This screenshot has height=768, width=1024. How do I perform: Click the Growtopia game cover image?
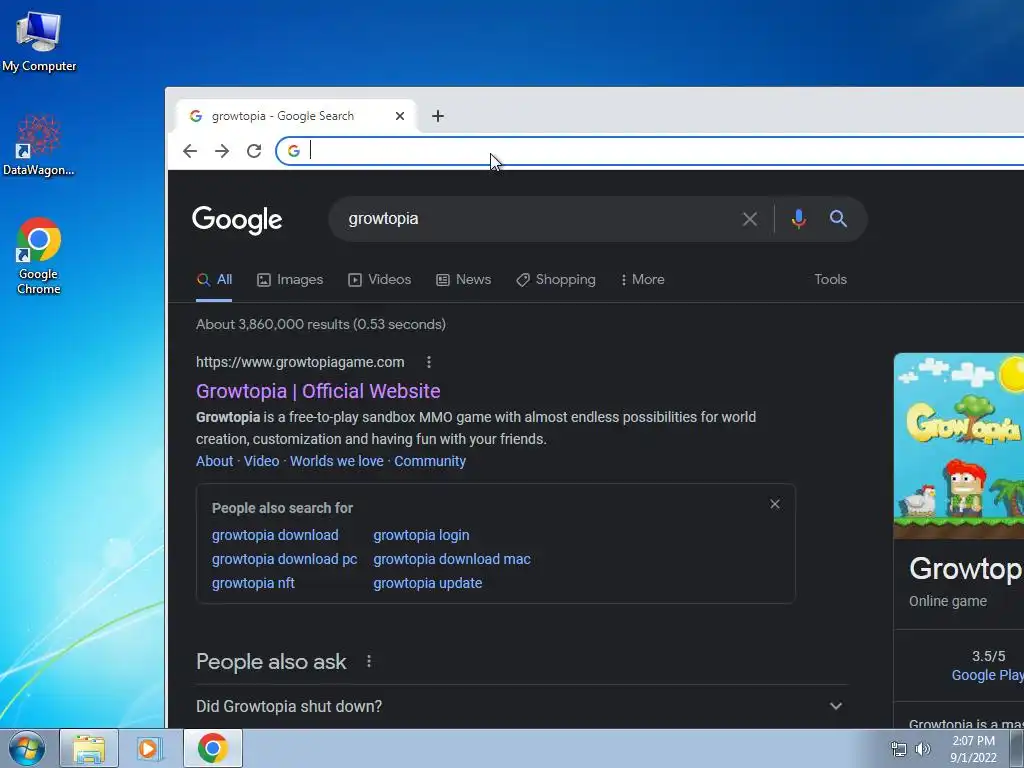(959, 446)
